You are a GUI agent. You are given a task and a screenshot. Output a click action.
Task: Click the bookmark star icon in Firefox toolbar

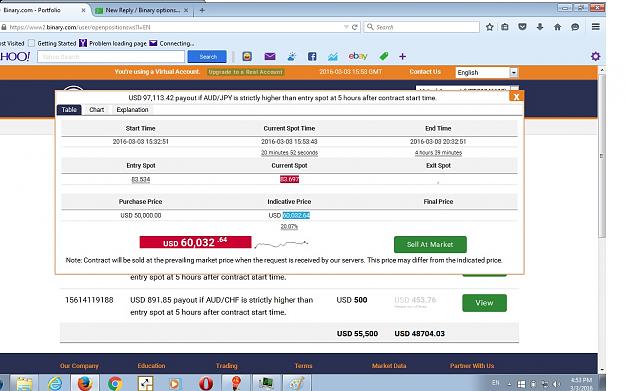[x=489, y=27]
